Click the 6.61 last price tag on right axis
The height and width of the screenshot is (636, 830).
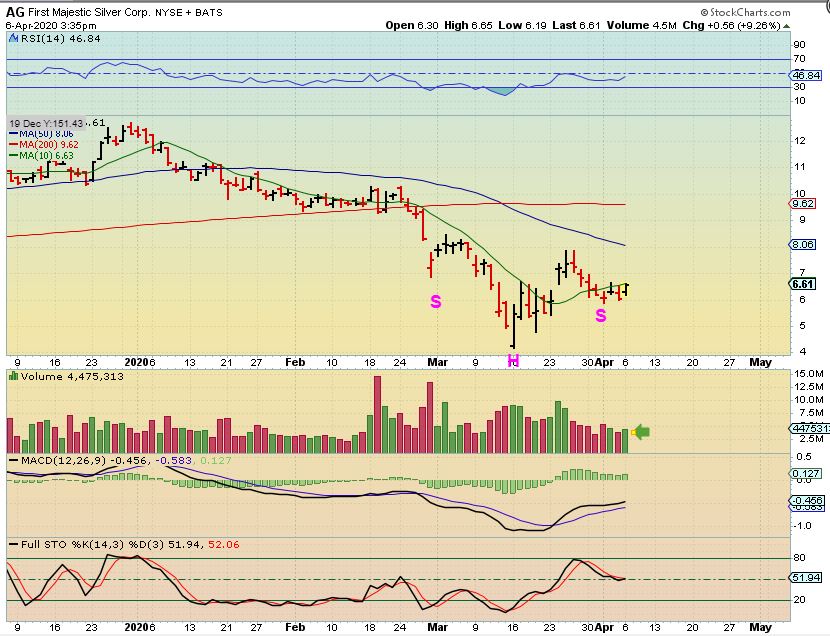coord(803,284)
